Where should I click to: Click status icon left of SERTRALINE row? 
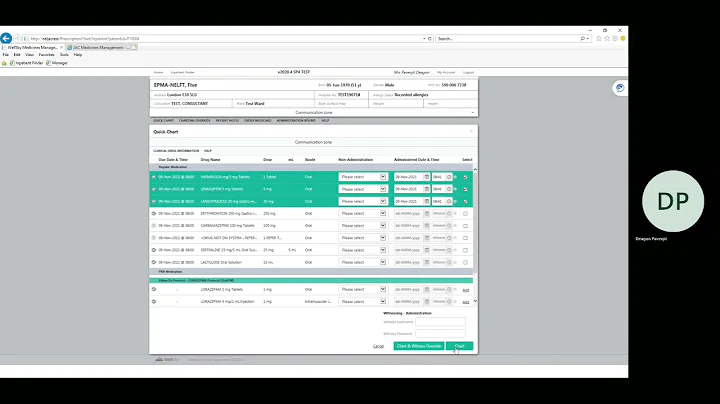point(154,250)
